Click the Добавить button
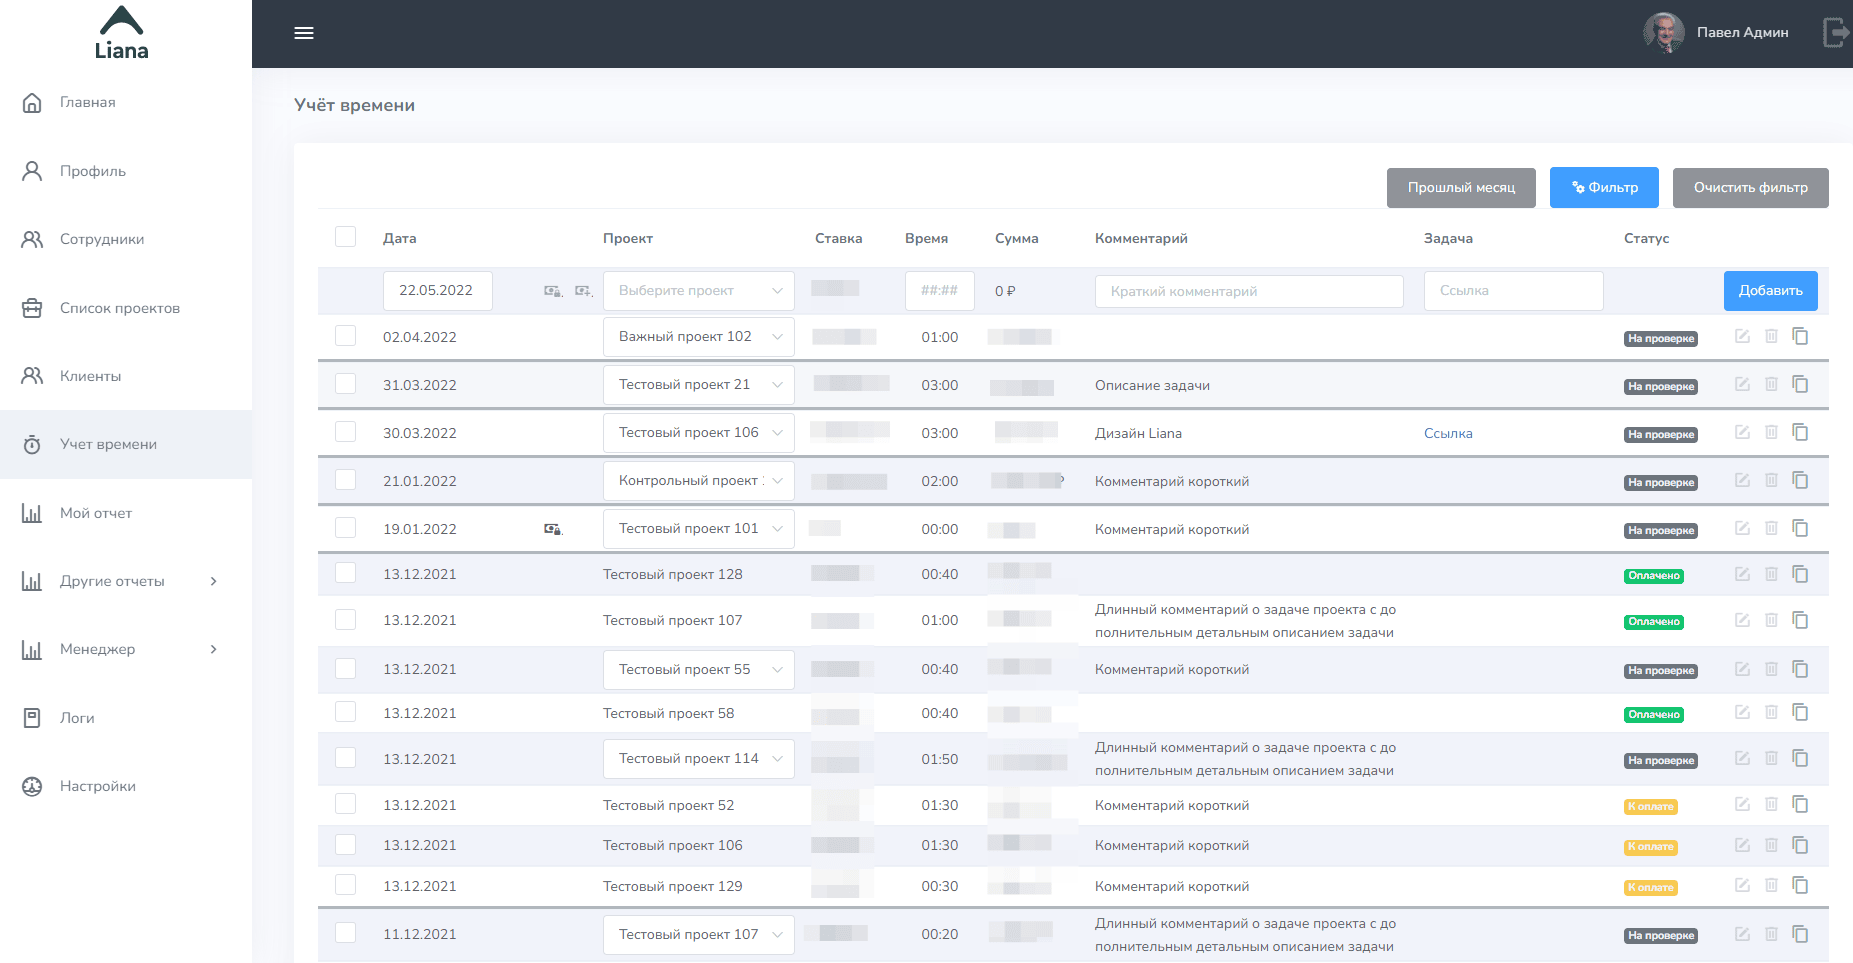Screen dimensions: 1853x963 click(1770, 291)
